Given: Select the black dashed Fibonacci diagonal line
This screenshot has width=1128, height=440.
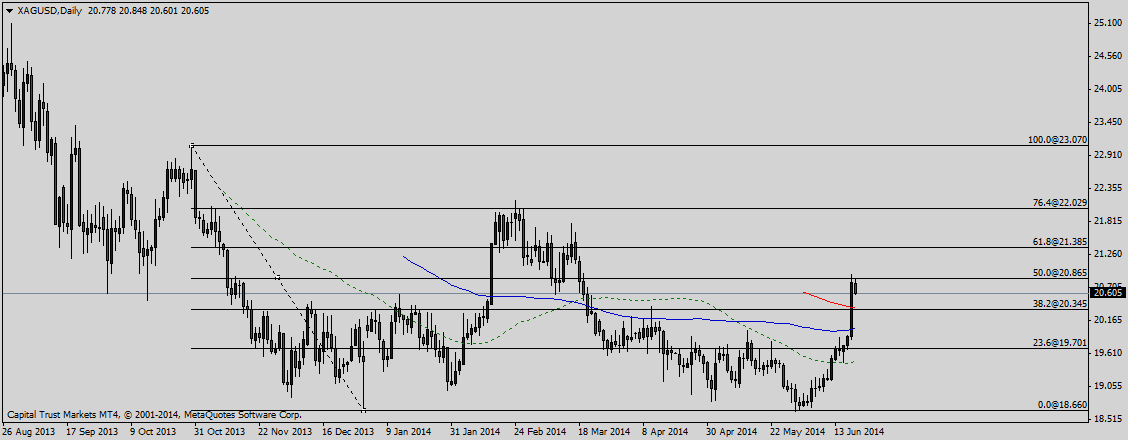Looking at the screenshot, I should (x=278, y=278).
